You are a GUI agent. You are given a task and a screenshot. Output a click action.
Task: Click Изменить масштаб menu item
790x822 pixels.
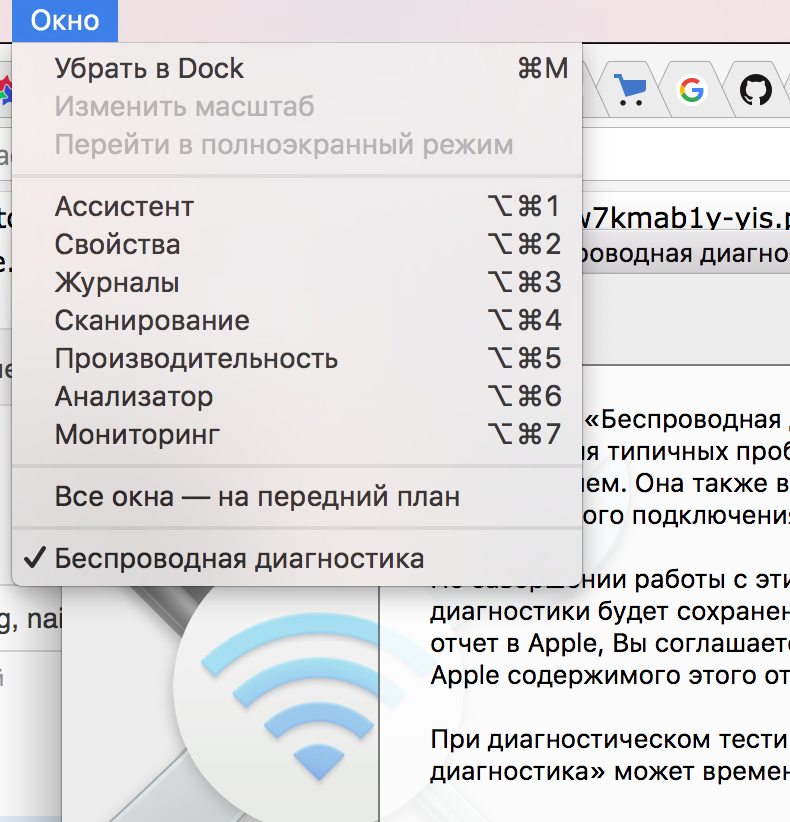click(x=184, y=106)
